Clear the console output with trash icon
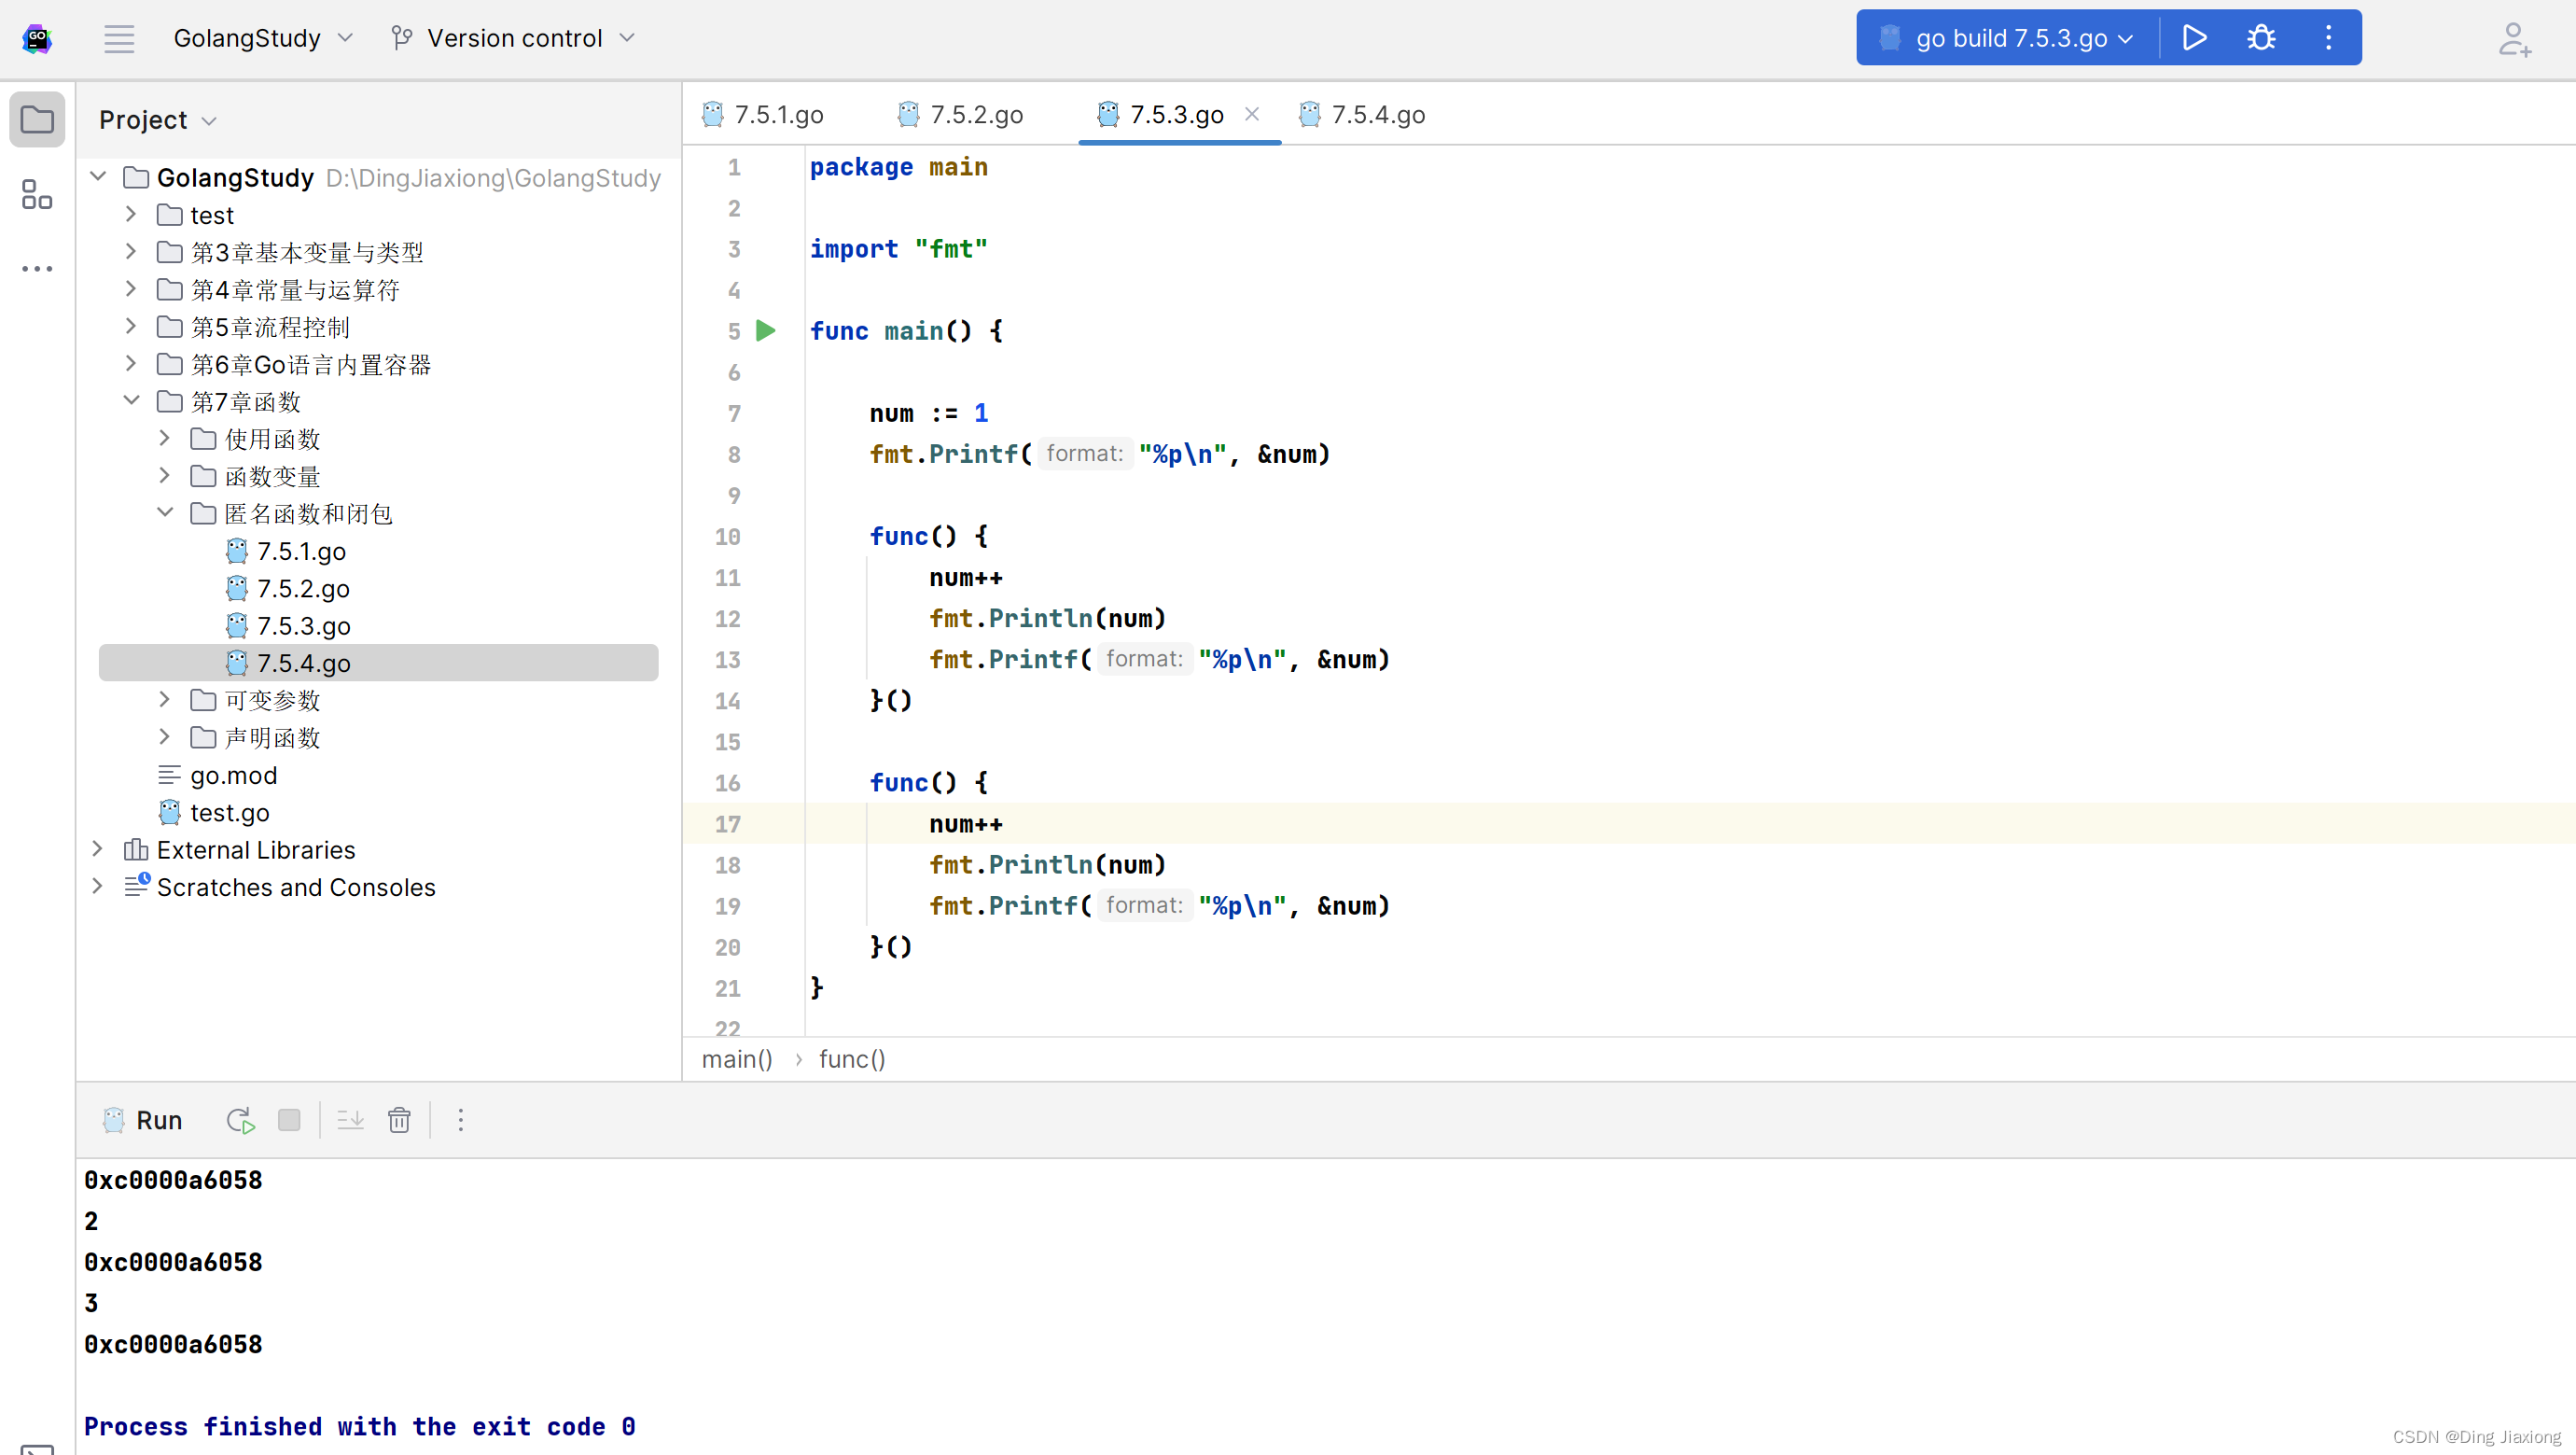Viewport: 2576px width, 1455px height. [399, 1120]
